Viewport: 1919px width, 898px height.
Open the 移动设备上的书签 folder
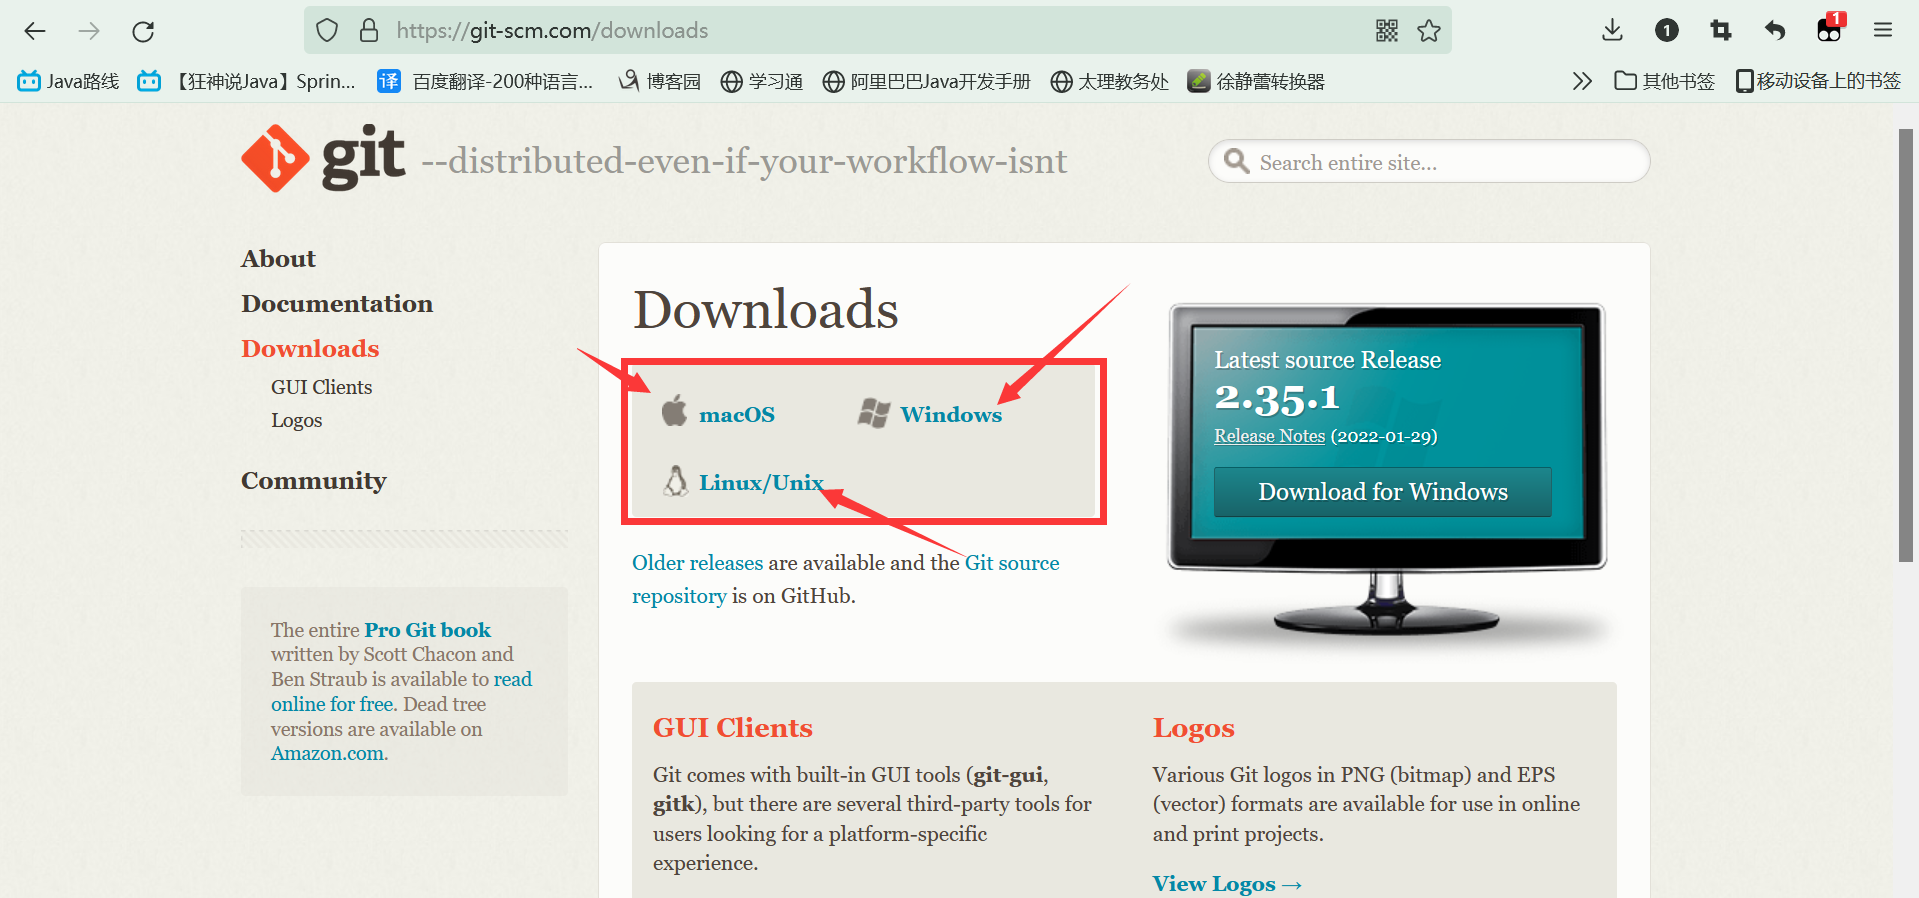pos(1818,81)
